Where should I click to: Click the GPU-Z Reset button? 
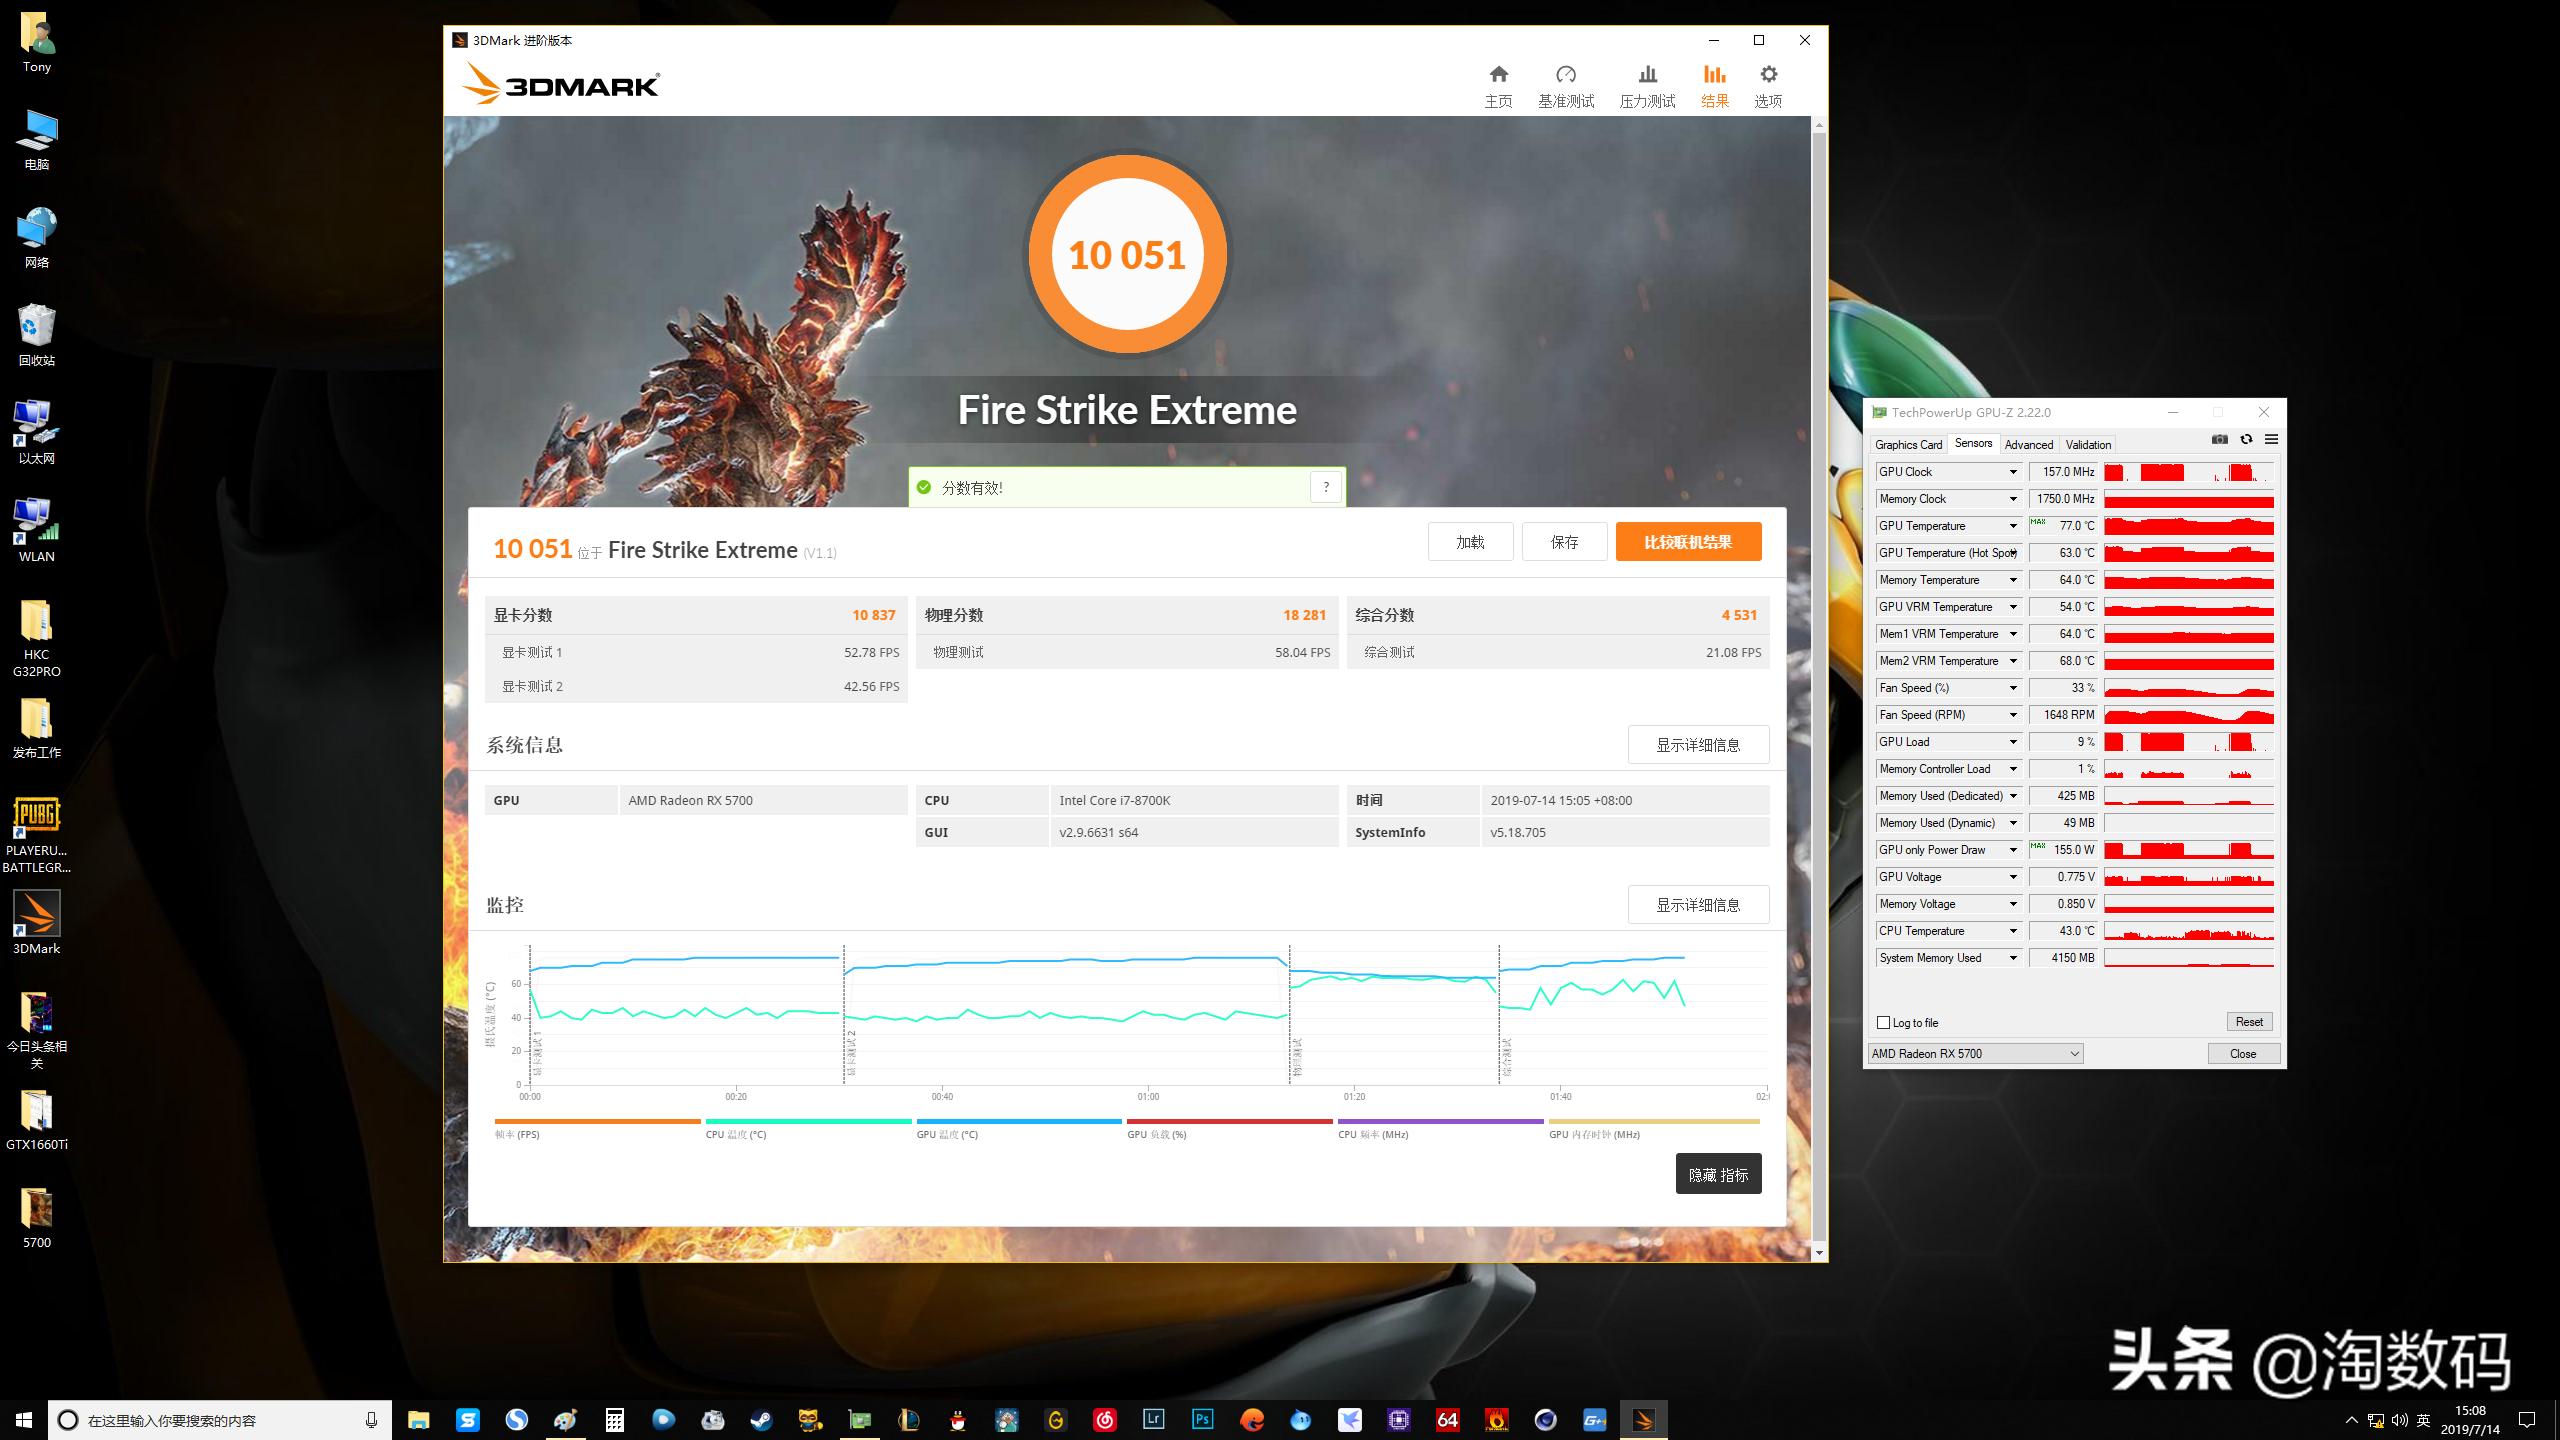pos(2249,1022)
